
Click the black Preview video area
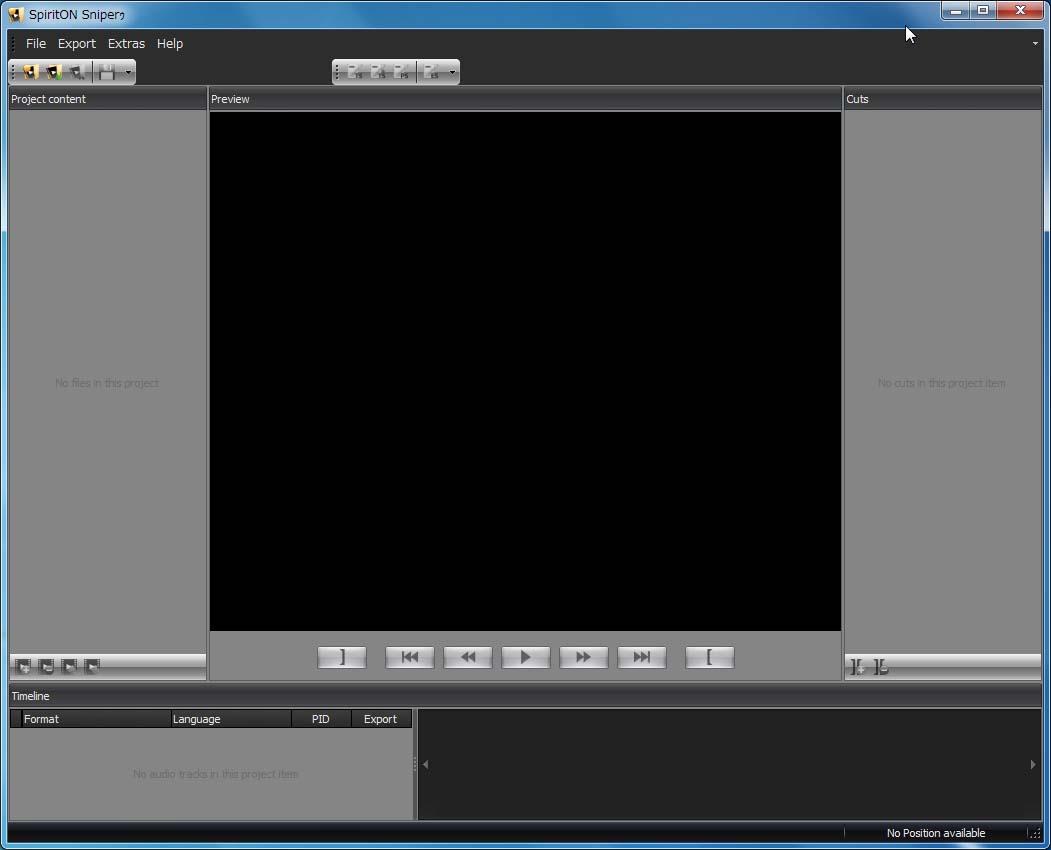526,371
